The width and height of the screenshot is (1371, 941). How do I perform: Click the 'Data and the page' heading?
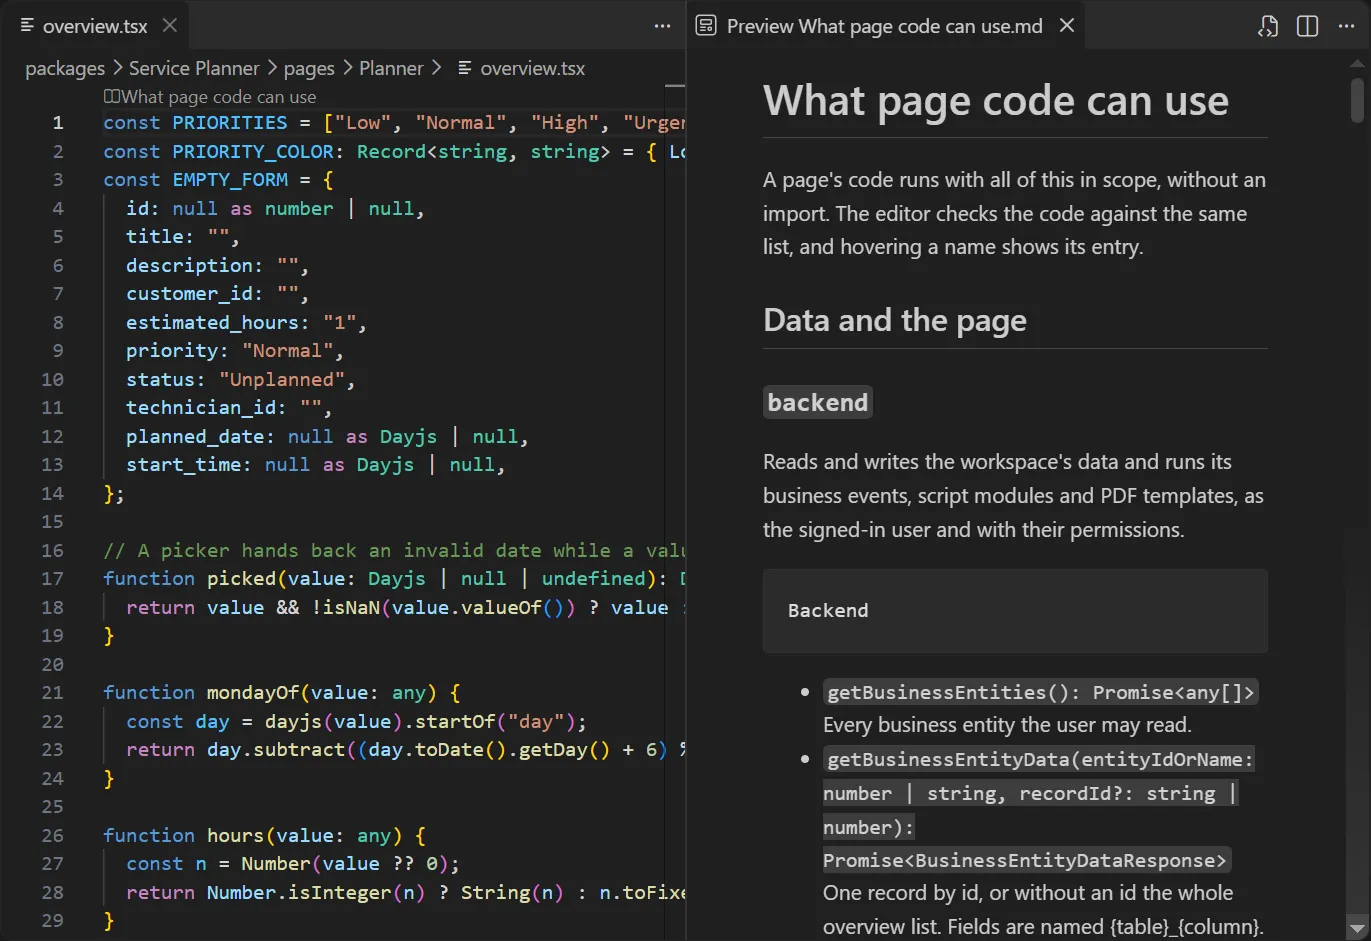(895, 320)
